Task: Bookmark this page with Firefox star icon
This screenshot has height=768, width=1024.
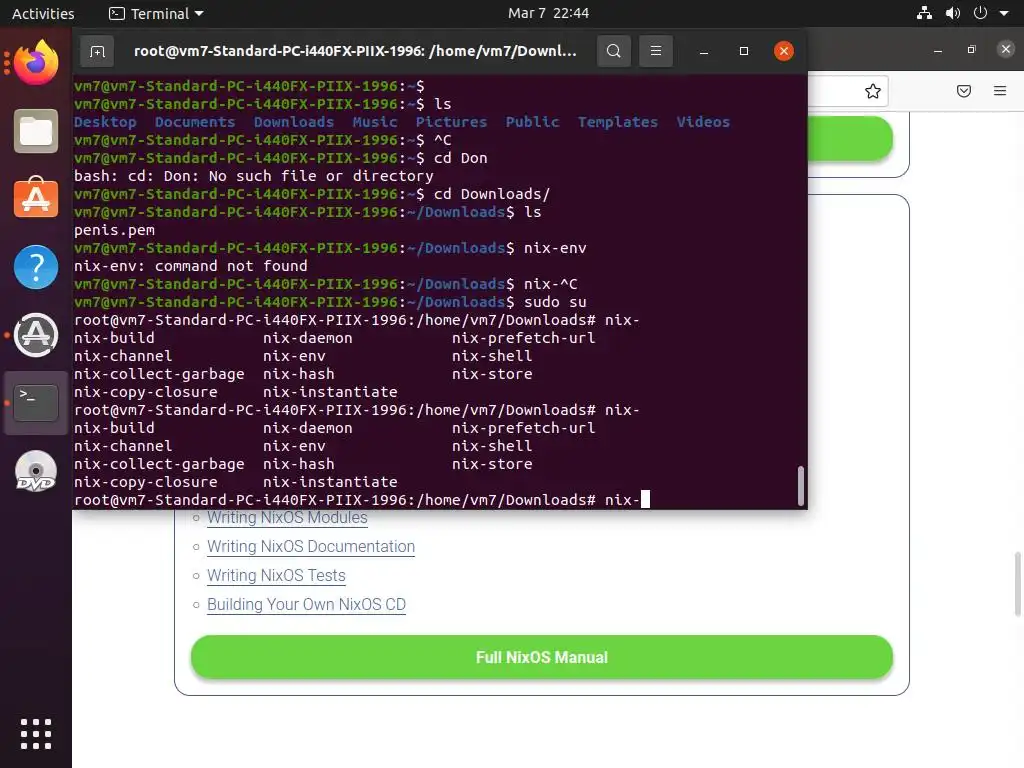Action: (x=872, y=91)
